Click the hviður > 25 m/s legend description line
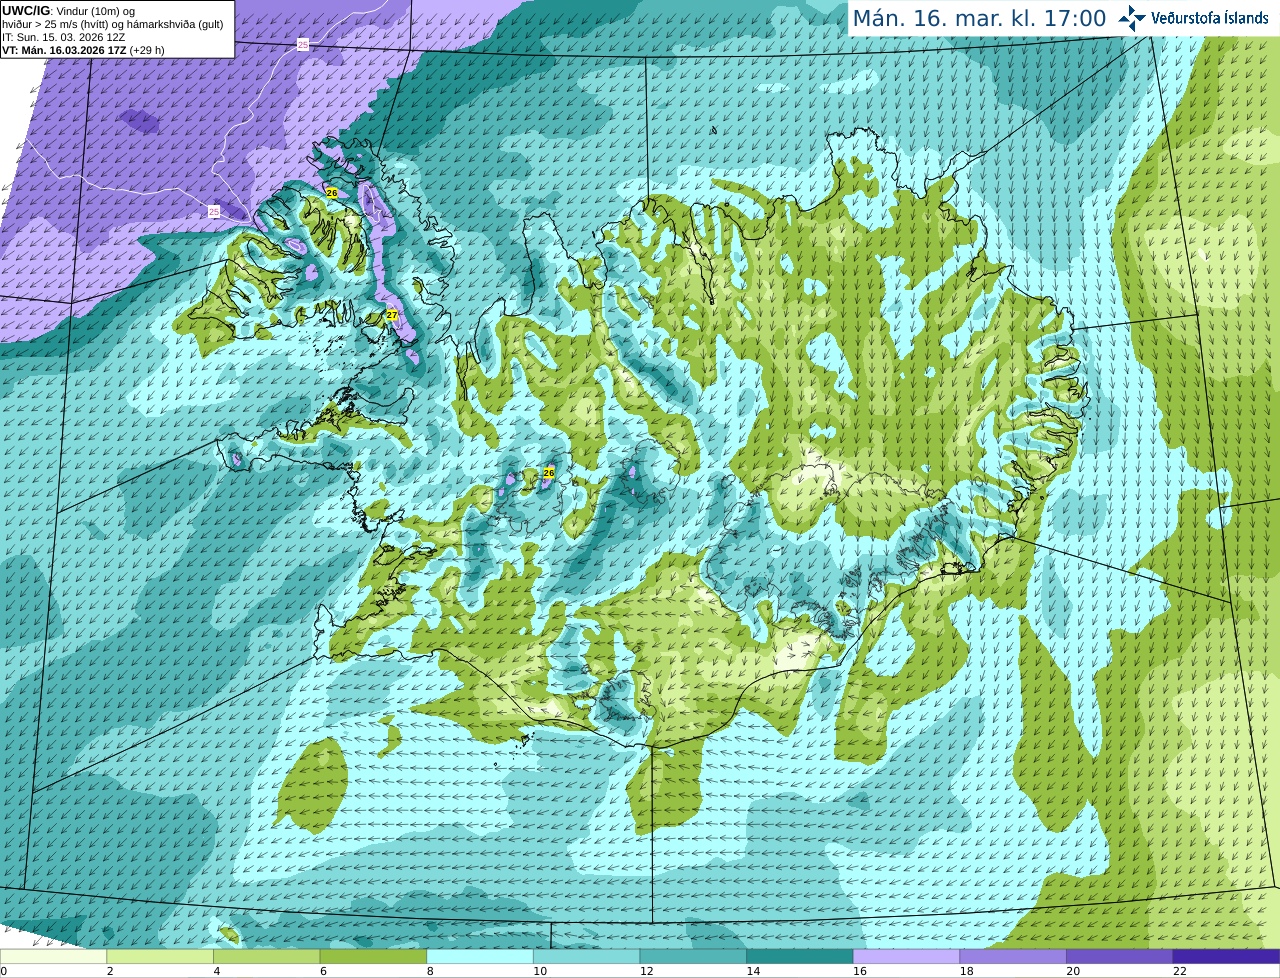The width and height of the screenshot is (1280, 978). click(113, 24)
